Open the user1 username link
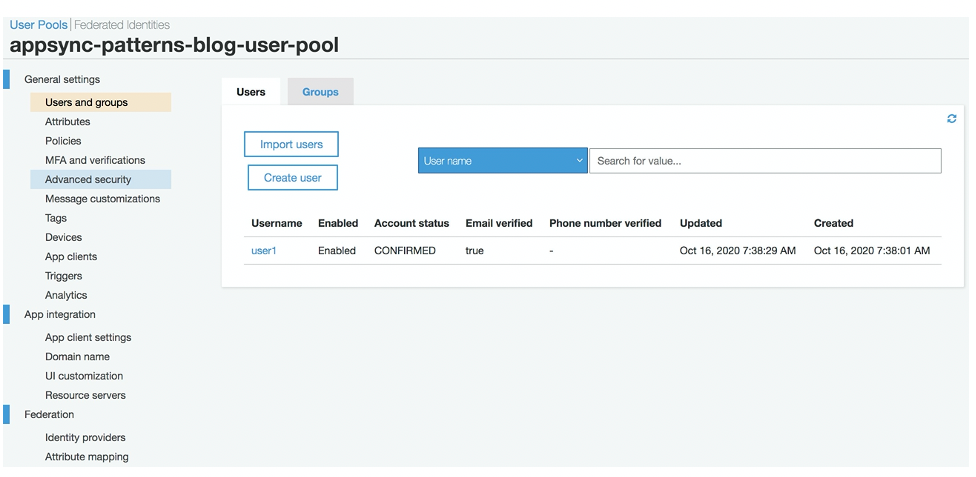976x477 pixels. (263, 250)
